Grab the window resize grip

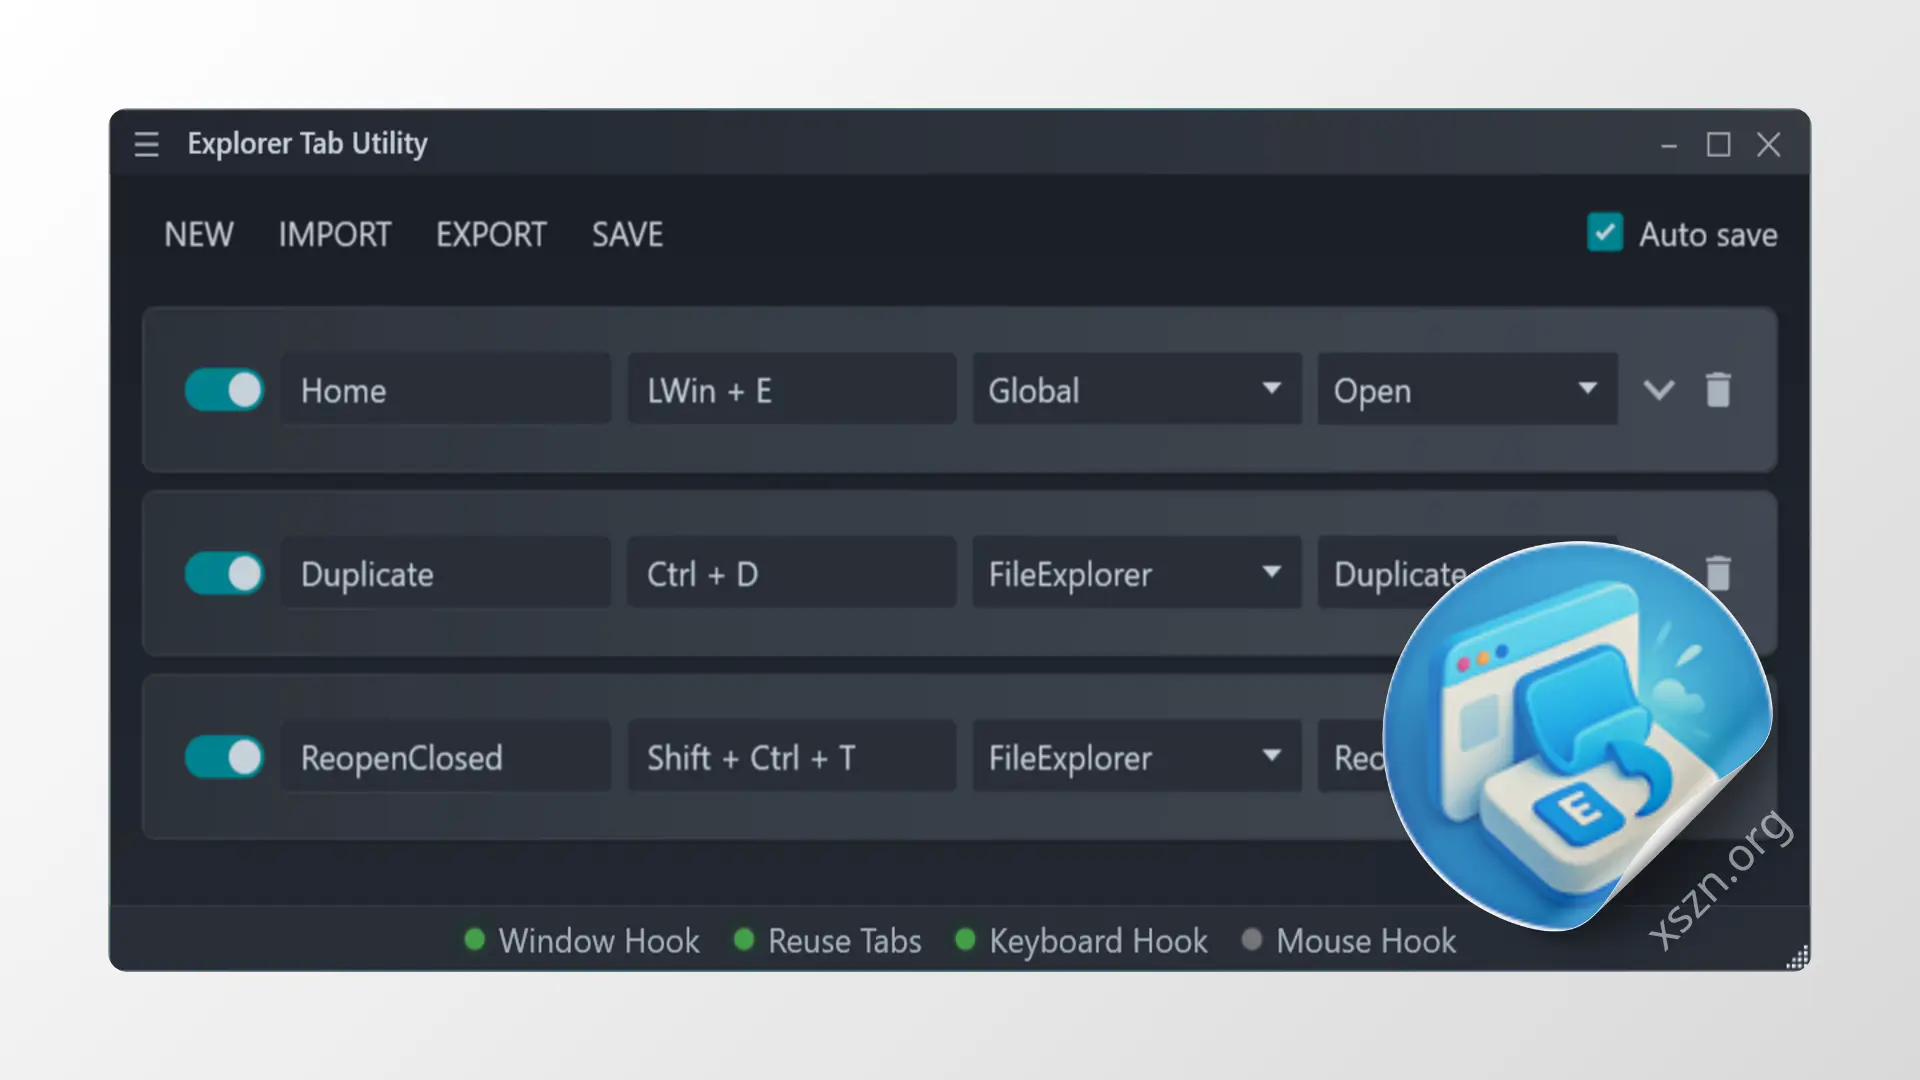1798,957
